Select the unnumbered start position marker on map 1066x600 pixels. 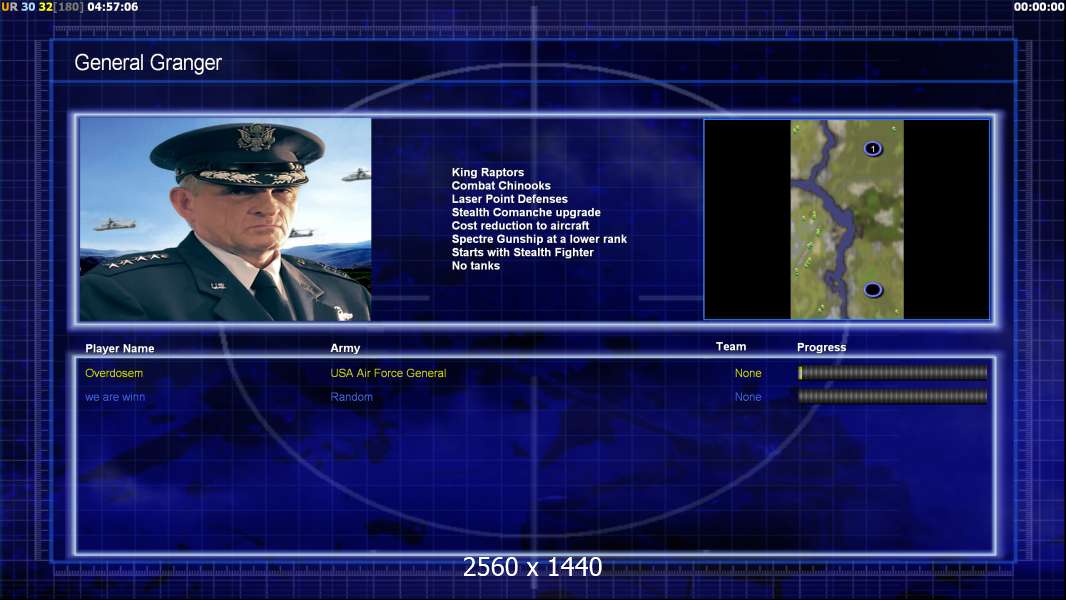click(x=873, y=290)
